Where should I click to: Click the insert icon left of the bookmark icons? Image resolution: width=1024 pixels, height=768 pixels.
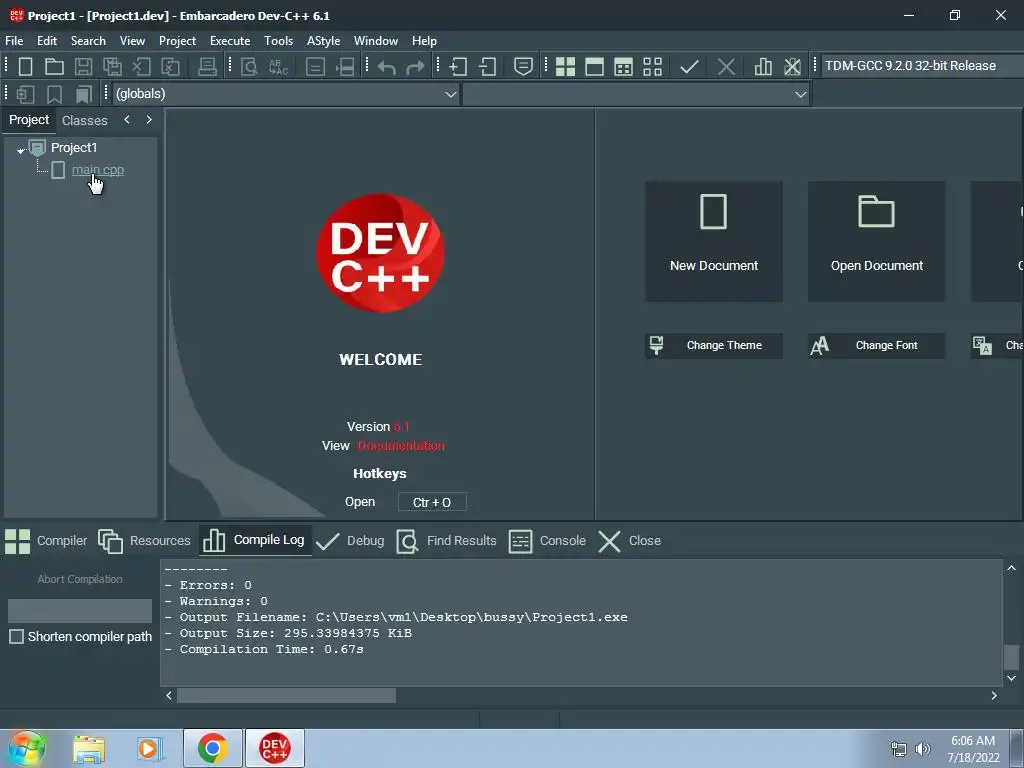click(x=25, y=95)
